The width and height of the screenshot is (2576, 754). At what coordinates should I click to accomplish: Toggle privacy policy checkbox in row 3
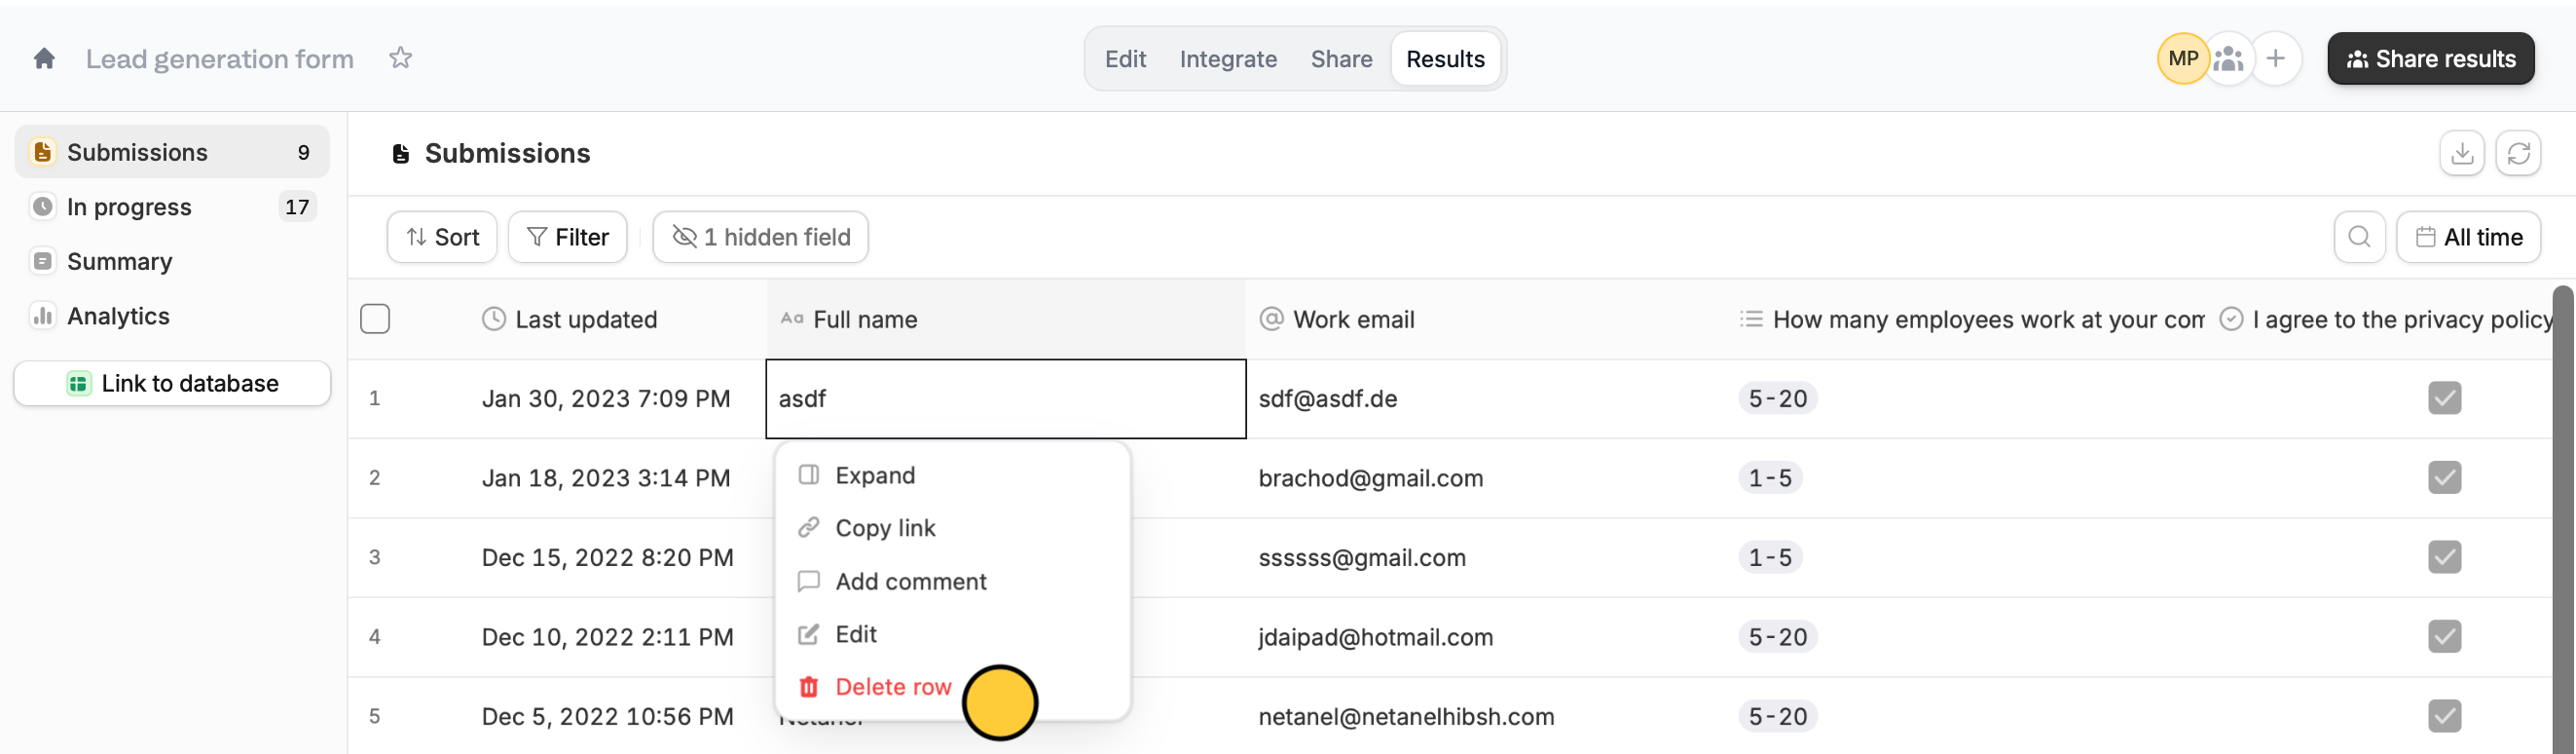pyautogui.click(x=2444, y=557)
